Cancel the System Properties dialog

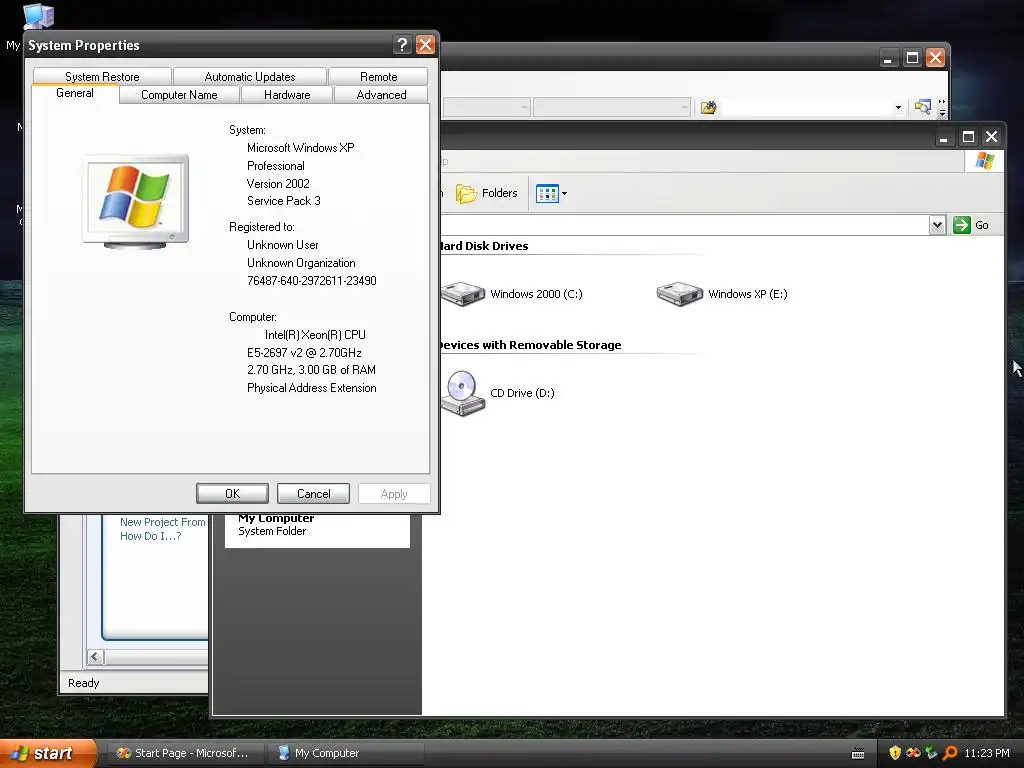tap(313, 494)
